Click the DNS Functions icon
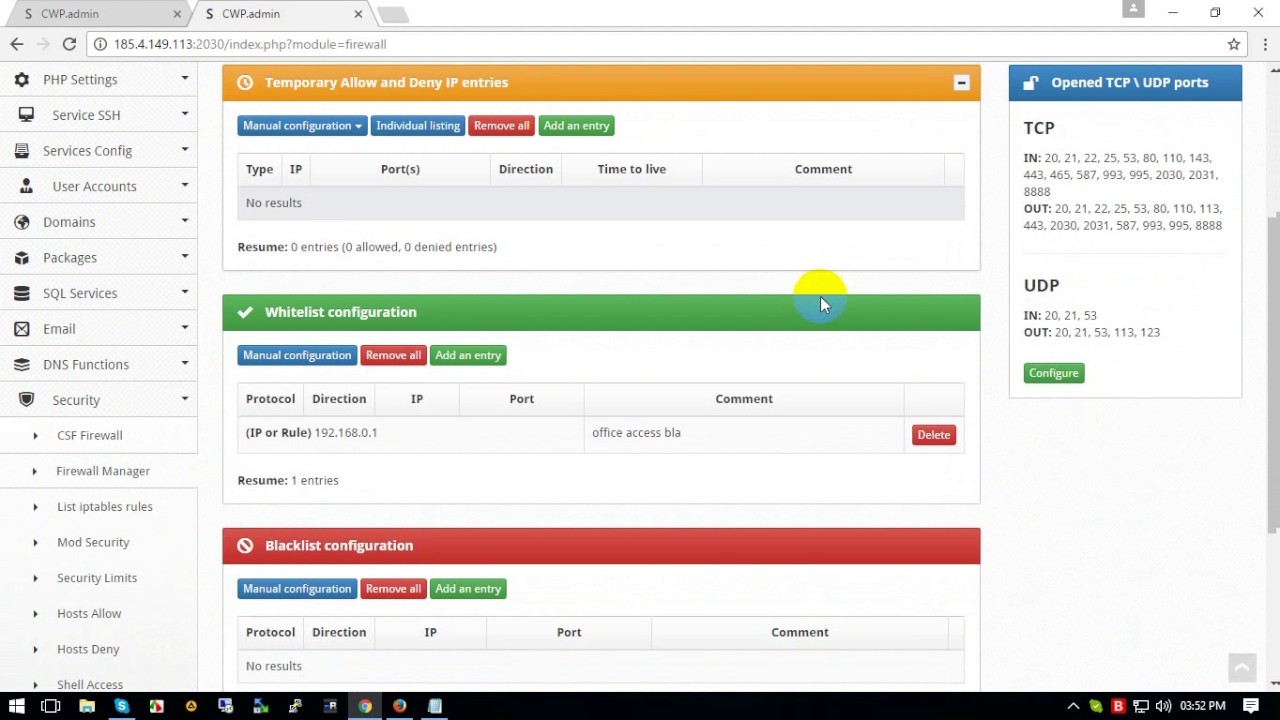Screen dimensions: 1280x720 coord(22,365)
